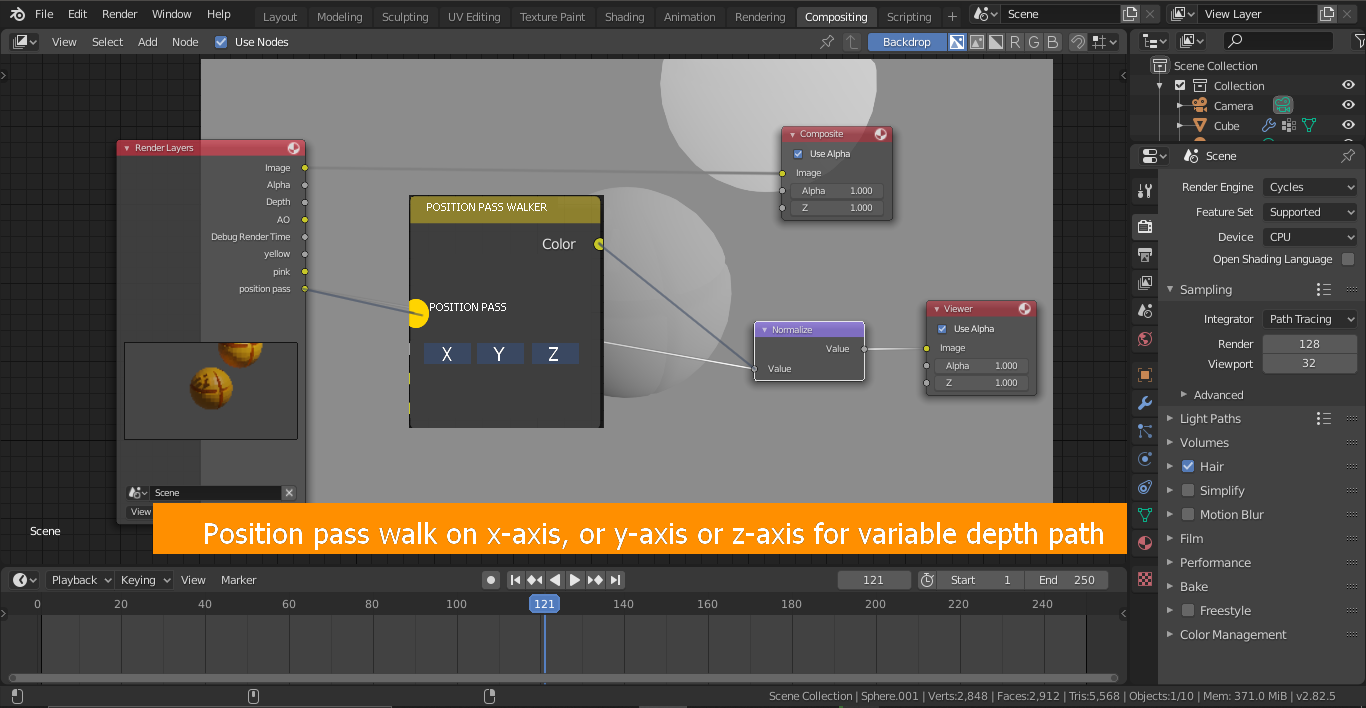
Task: Jump to the end frame
Action: point(616,580)
